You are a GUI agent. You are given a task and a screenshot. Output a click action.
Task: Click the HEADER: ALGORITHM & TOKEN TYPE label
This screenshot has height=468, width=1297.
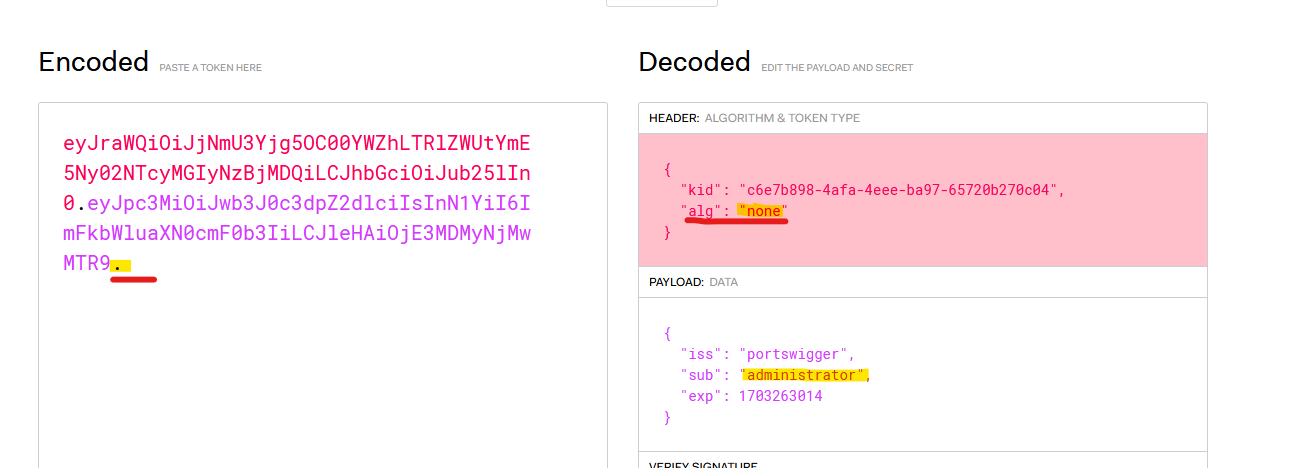(754, 118)
